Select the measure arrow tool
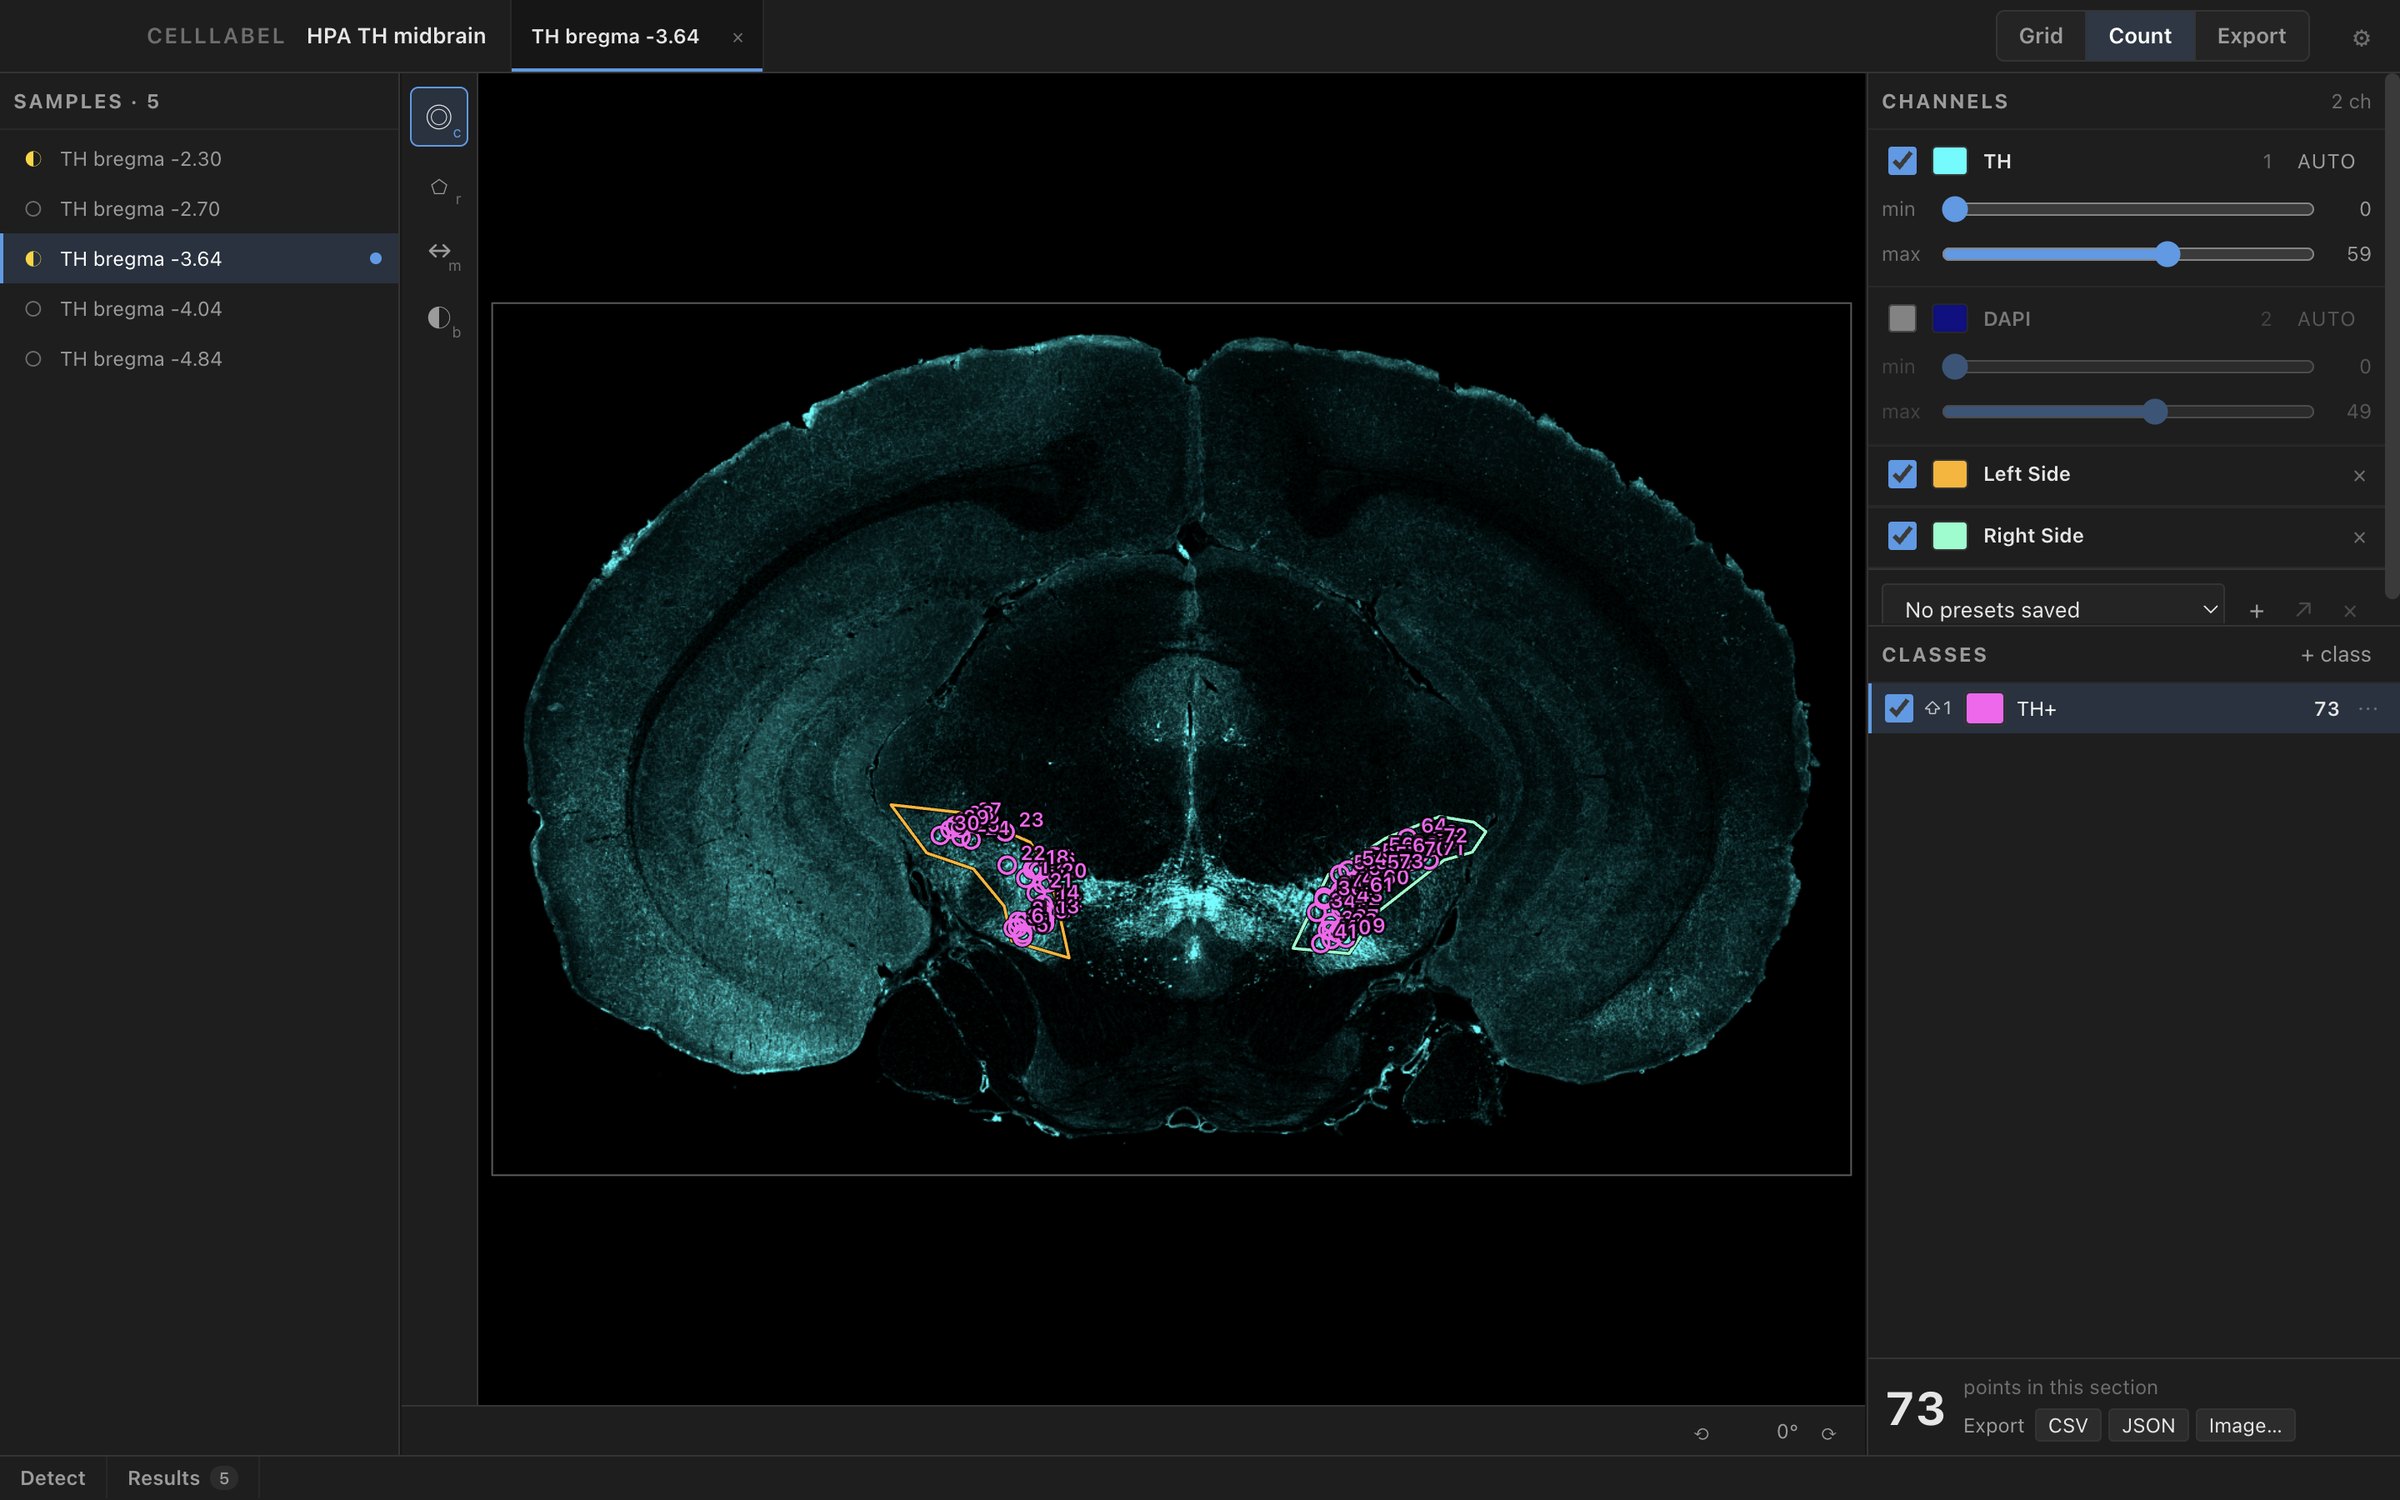 coord(439,251)
